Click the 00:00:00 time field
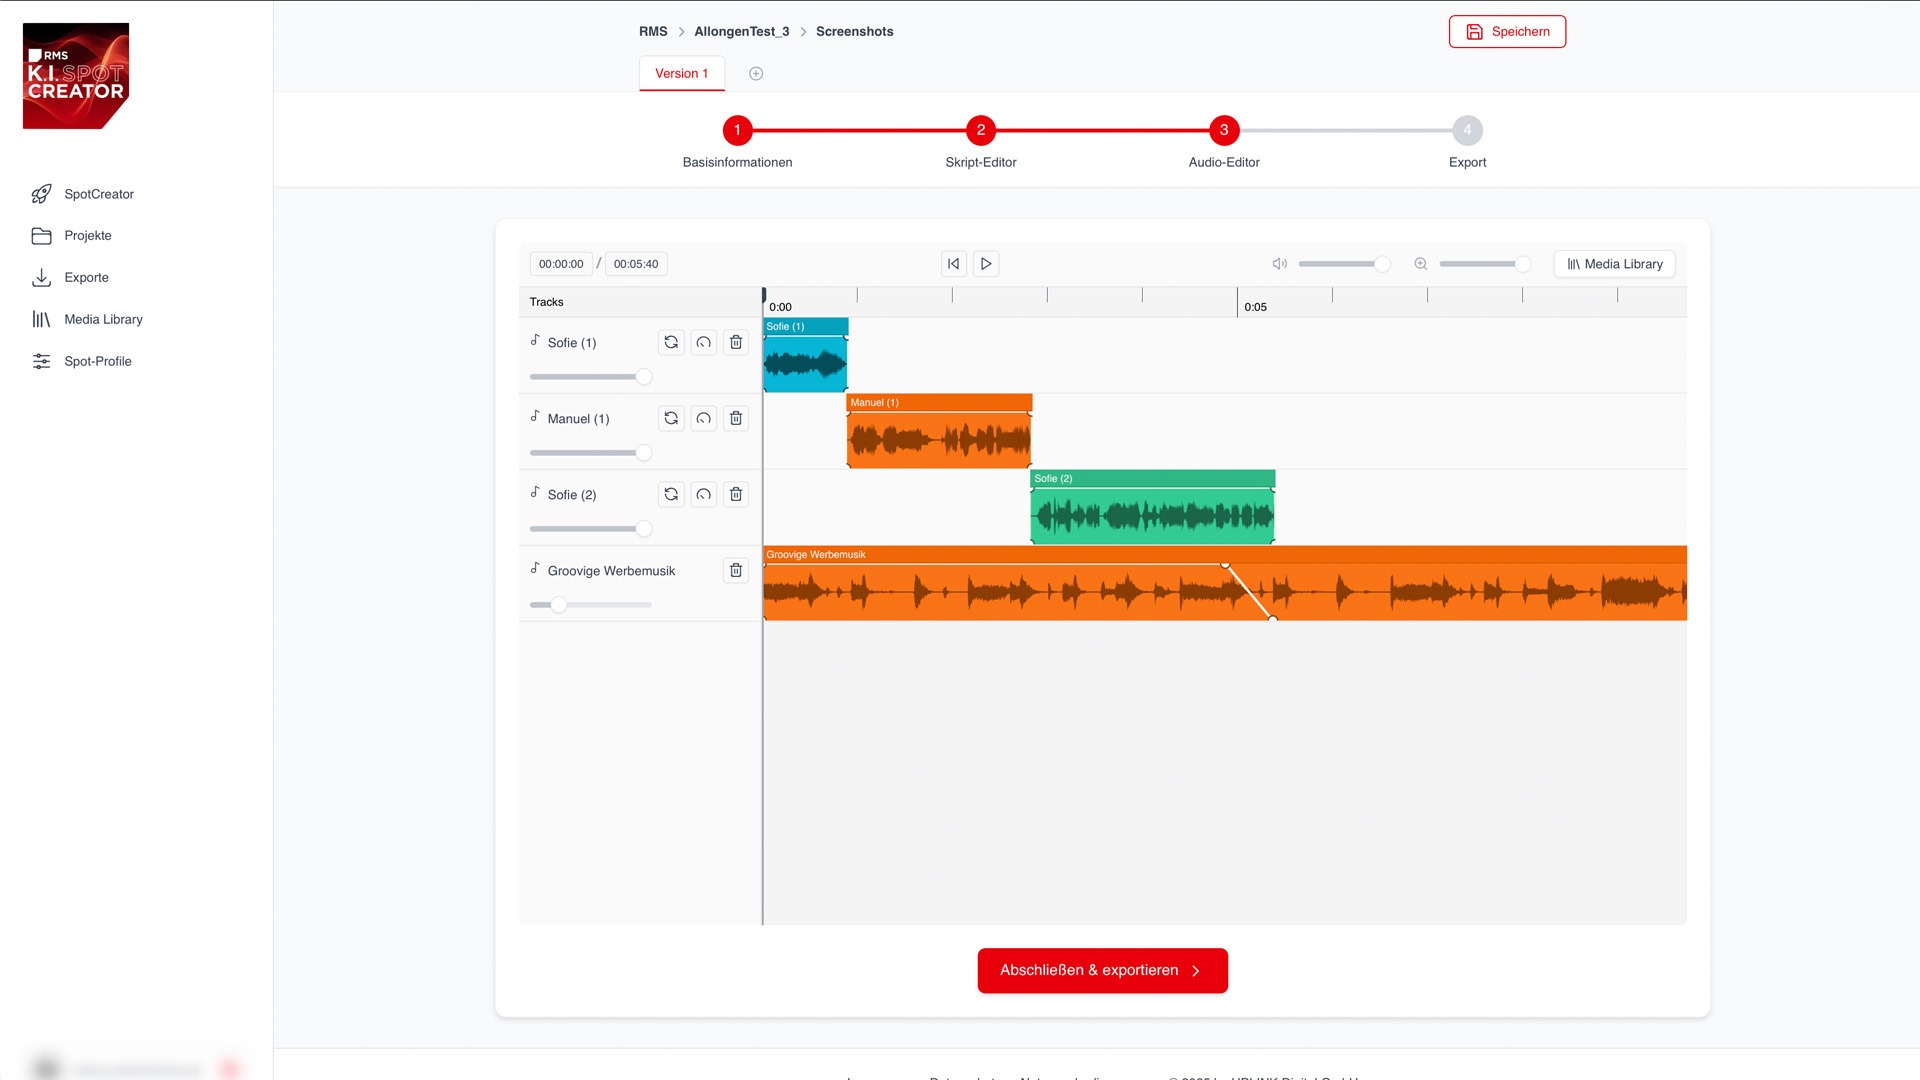Viewport: 1920px width, 1080px height. coord(561,263)
